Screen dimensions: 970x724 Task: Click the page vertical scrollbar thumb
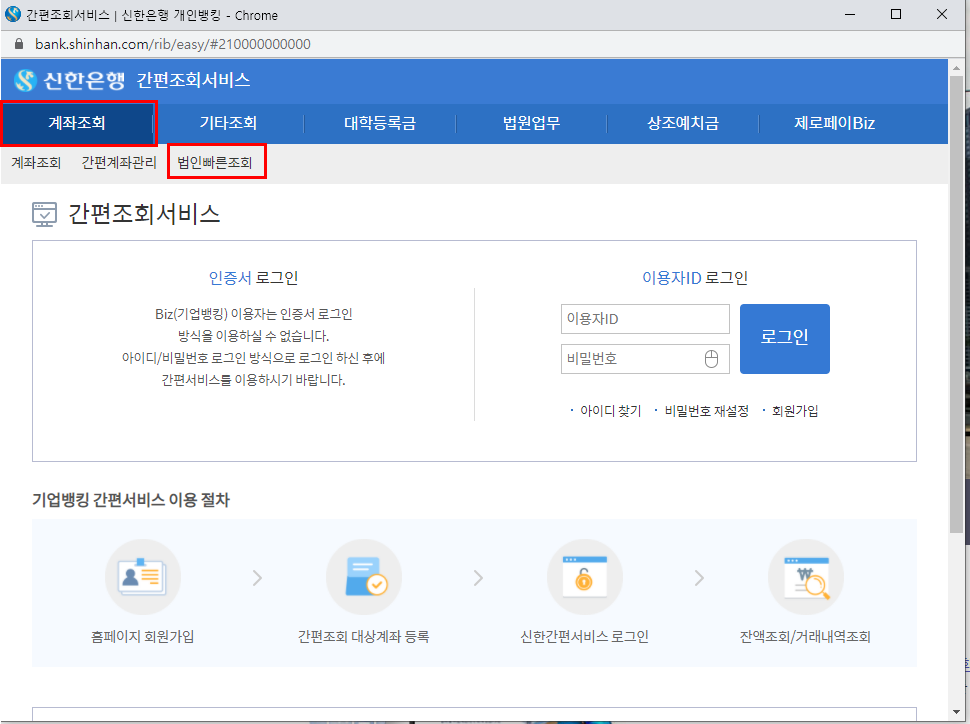956,303
